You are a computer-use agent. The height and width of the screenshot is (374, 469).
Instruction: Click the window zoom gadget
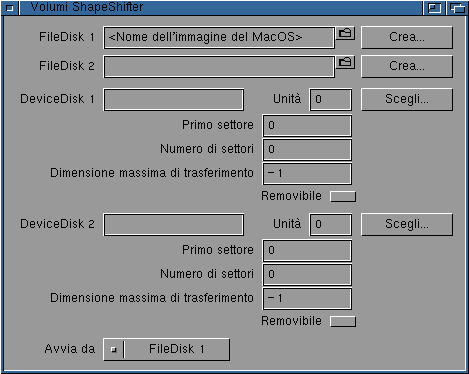point(434,8)
